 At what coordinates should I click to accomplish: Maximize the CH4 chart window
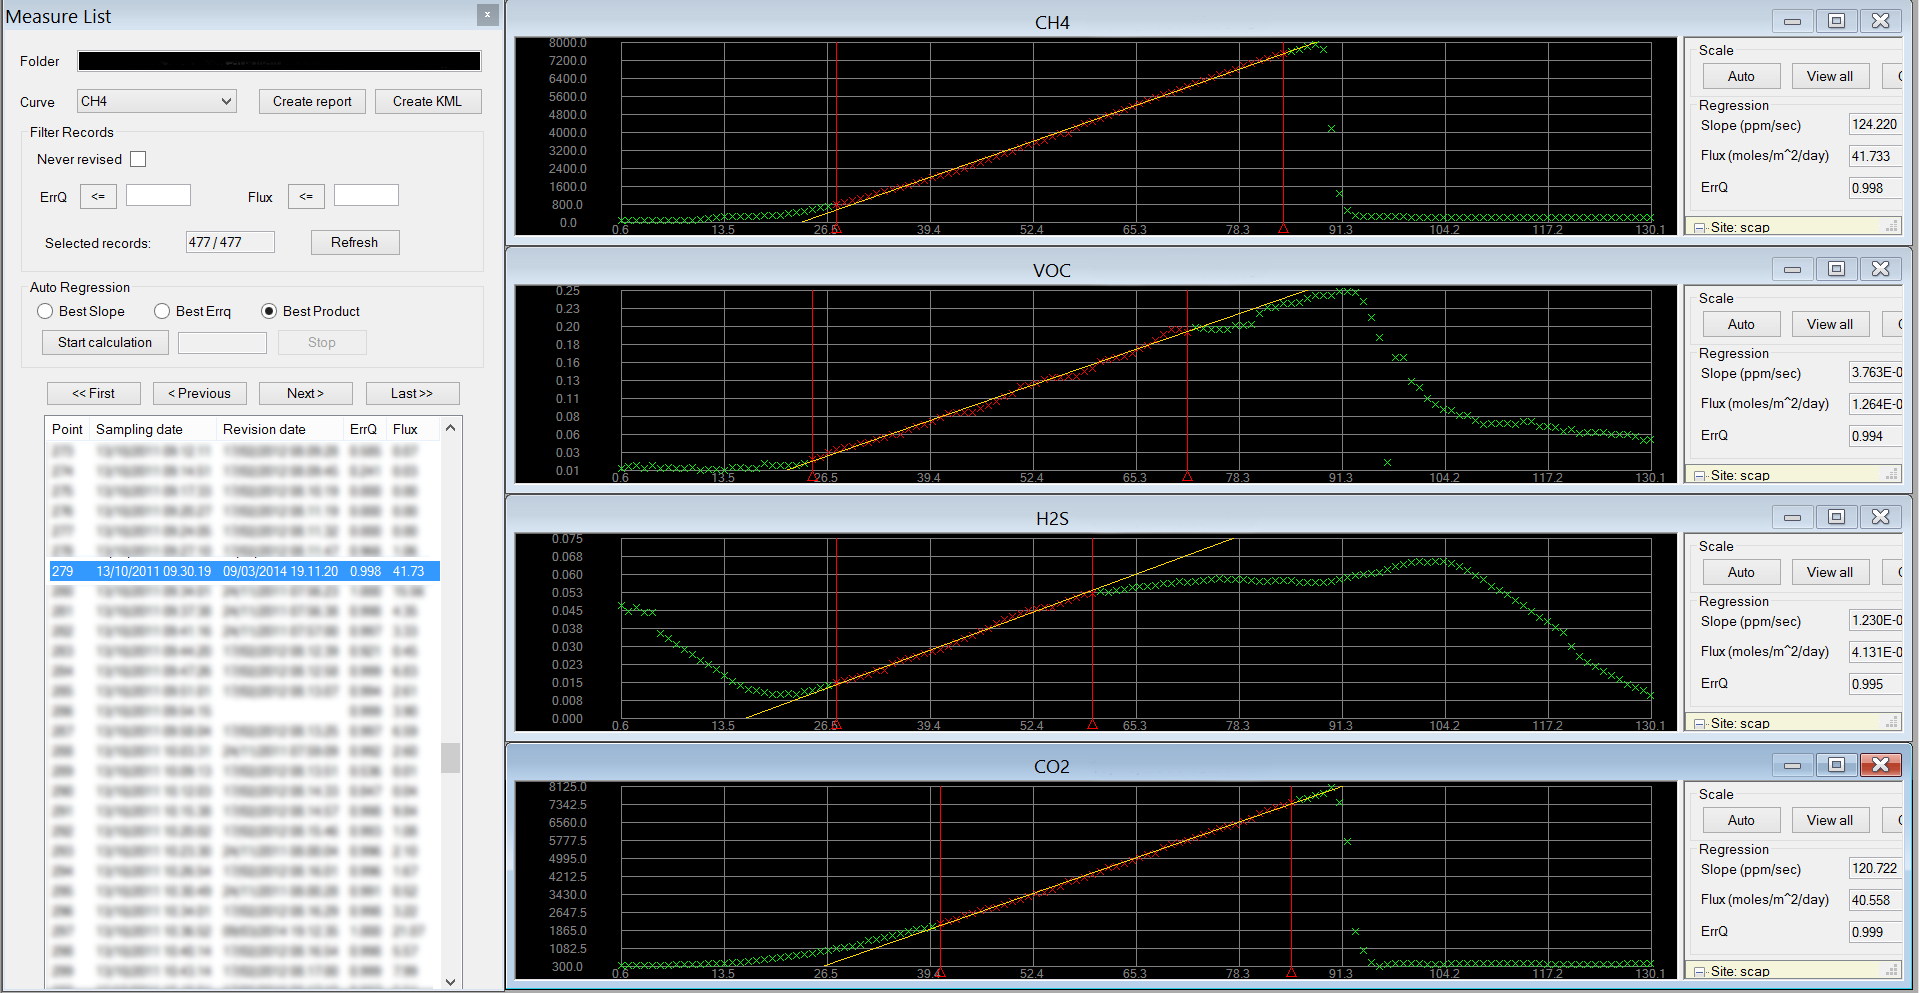tap(1836, 21)
